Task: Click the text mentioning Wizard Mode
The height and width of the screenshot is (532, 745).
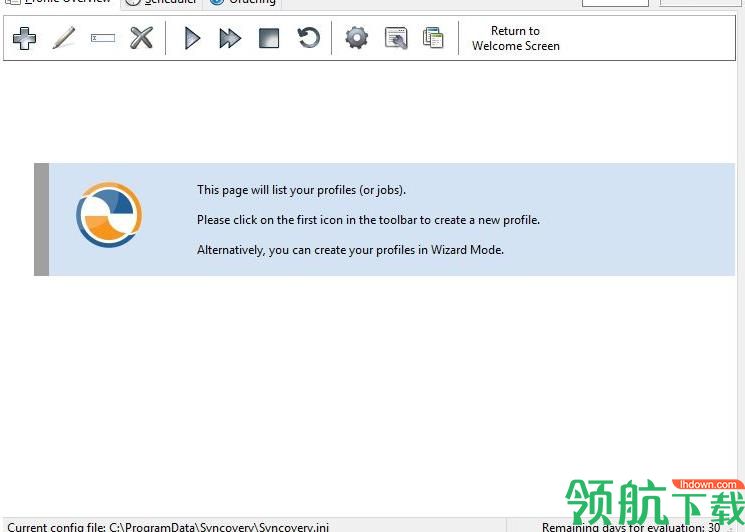Action: pos(351,250)
